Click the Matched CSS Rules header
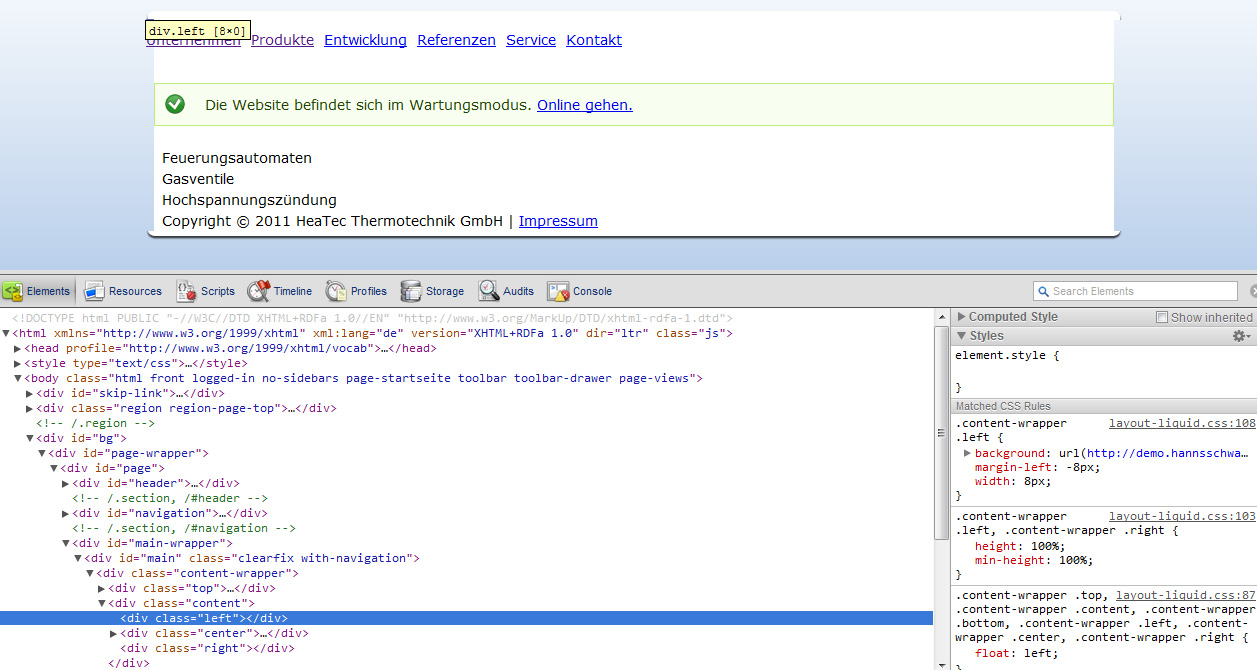 click(x=1104, y=406)
